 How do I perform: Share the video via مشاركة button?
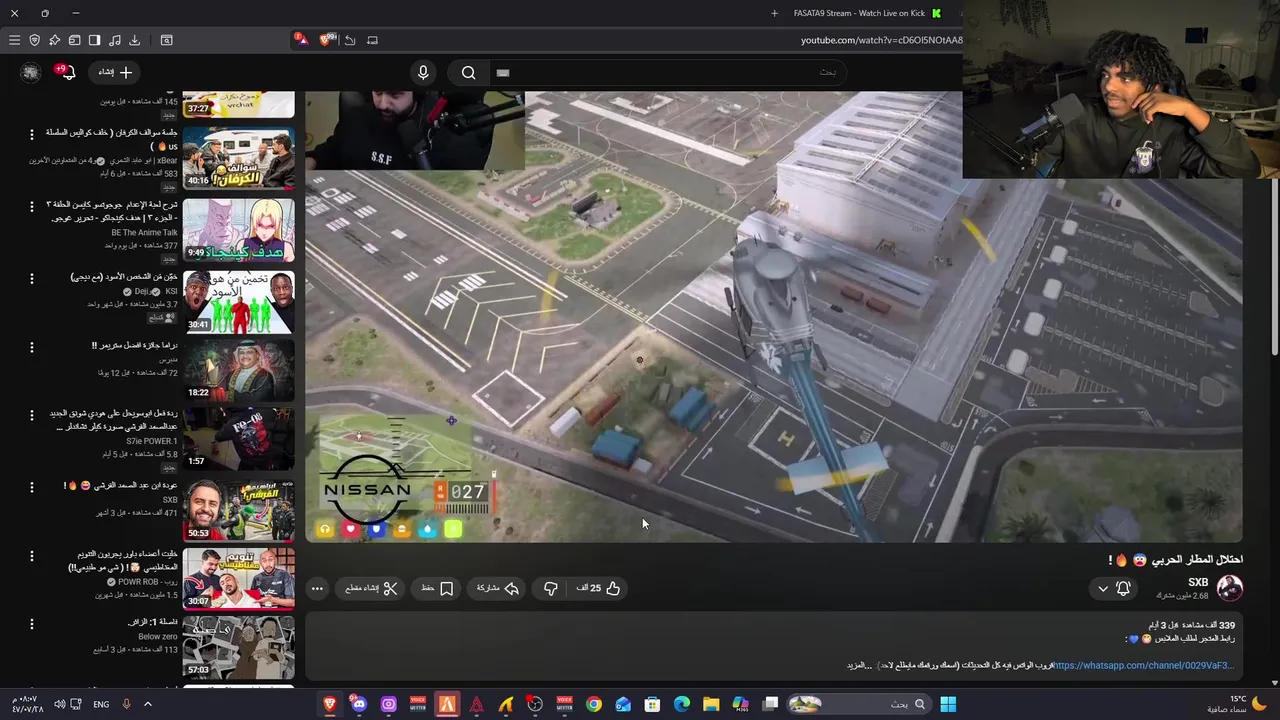point(497,589)
